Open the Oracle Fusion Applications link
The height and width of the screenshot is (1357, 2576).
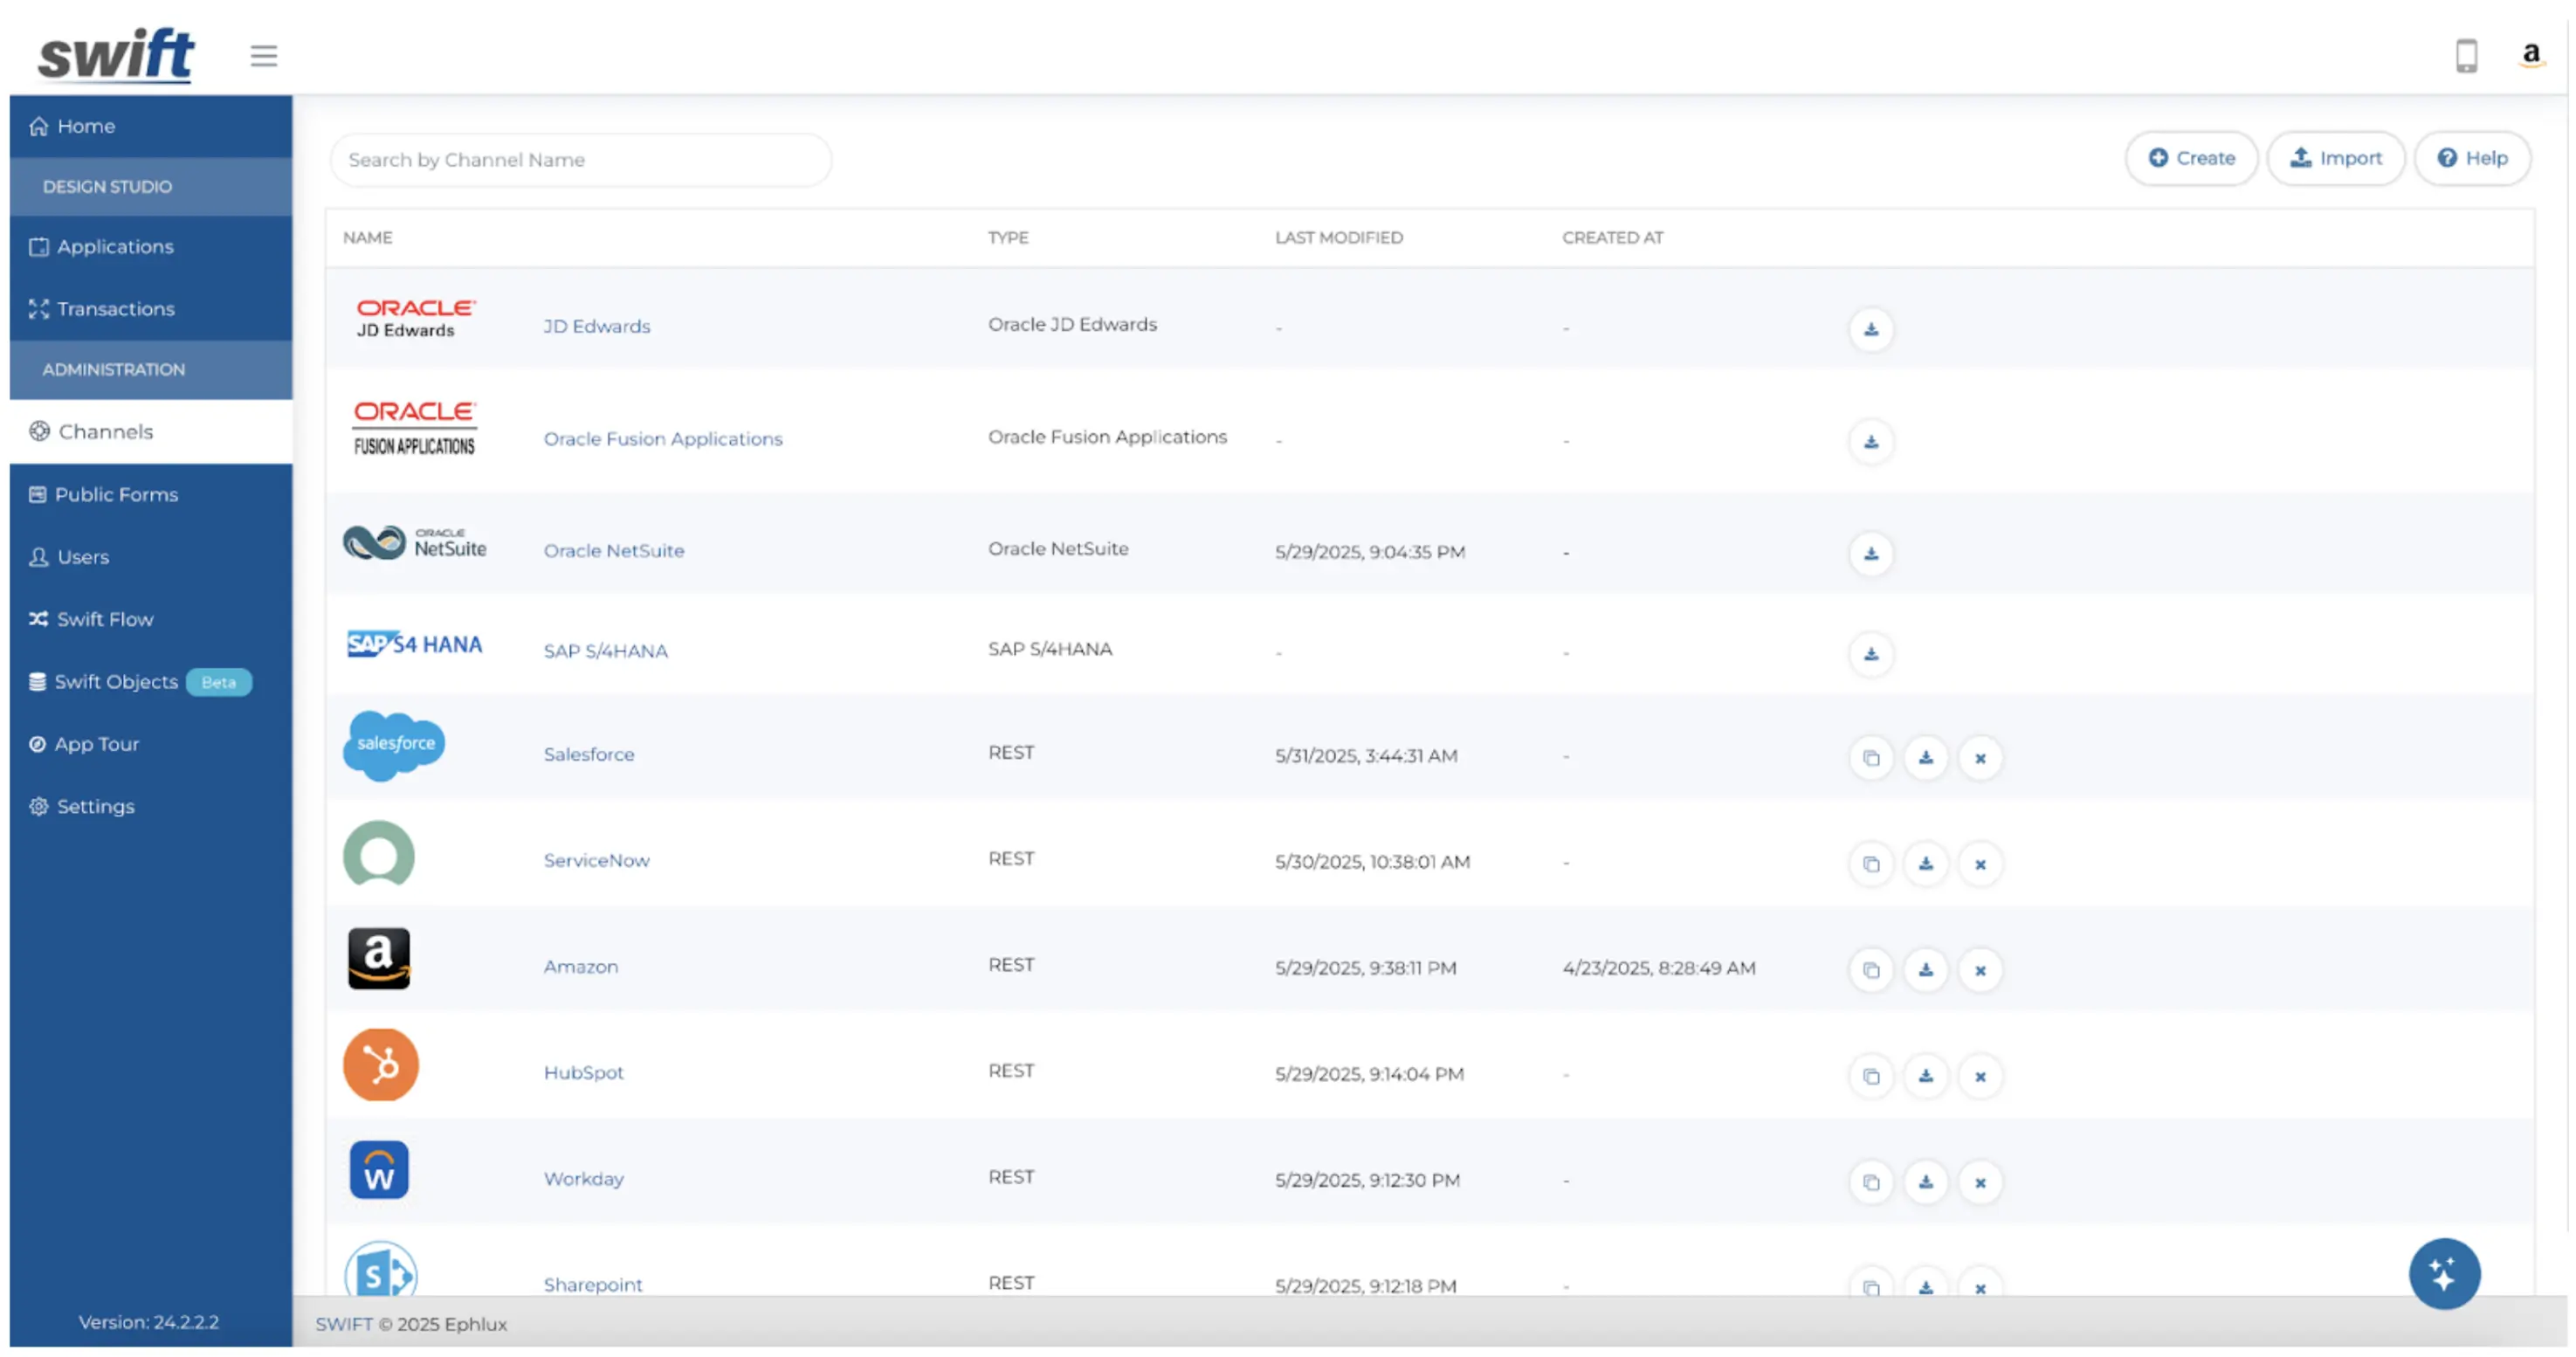[x=663, y=438]
